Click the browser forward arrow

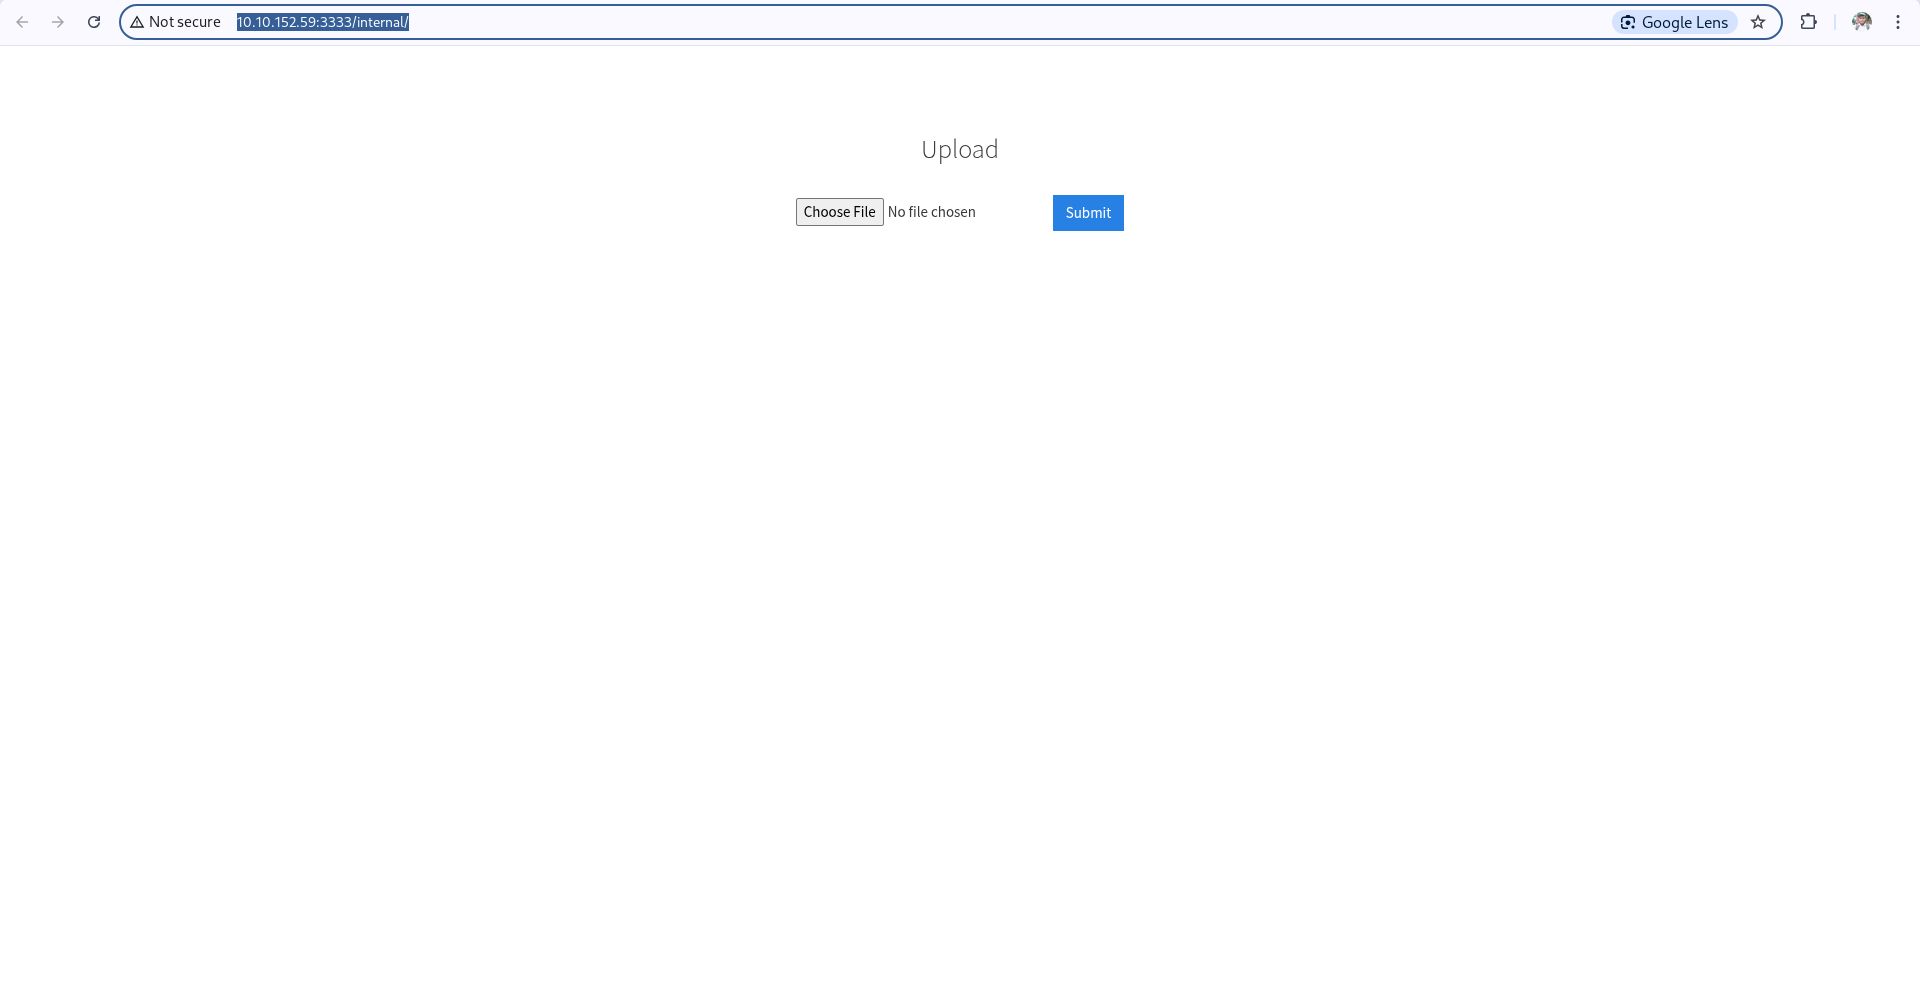(x=58, y=22)
